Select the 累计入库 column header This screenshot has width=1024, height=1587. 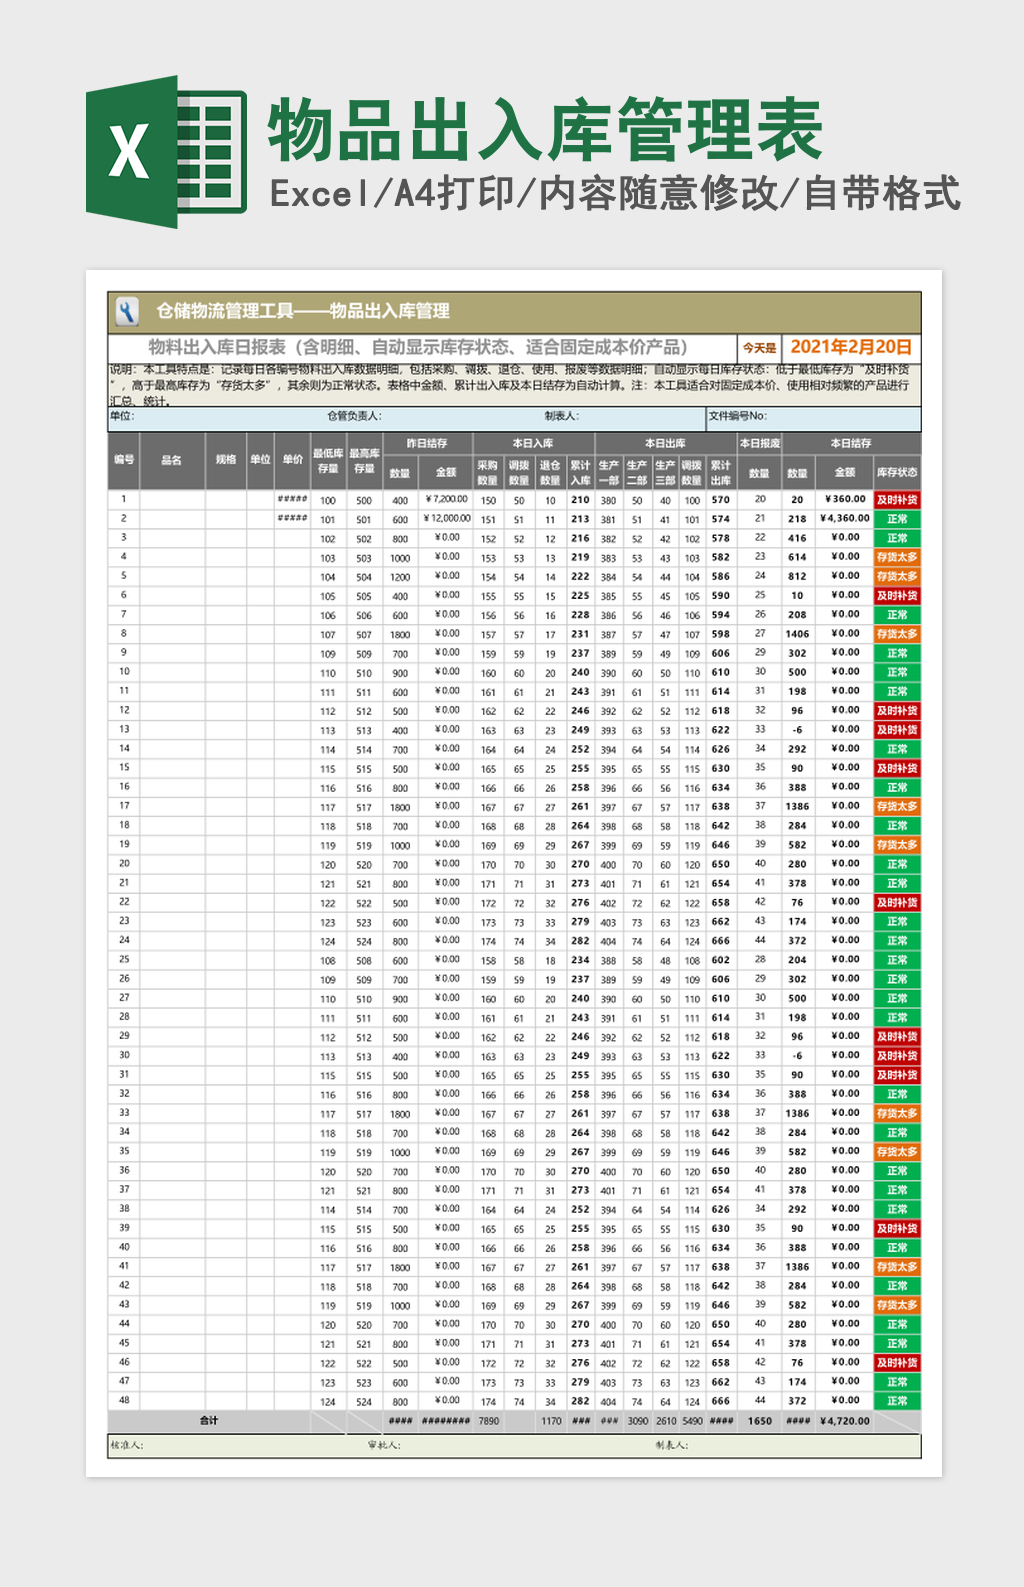coord(580,472)
